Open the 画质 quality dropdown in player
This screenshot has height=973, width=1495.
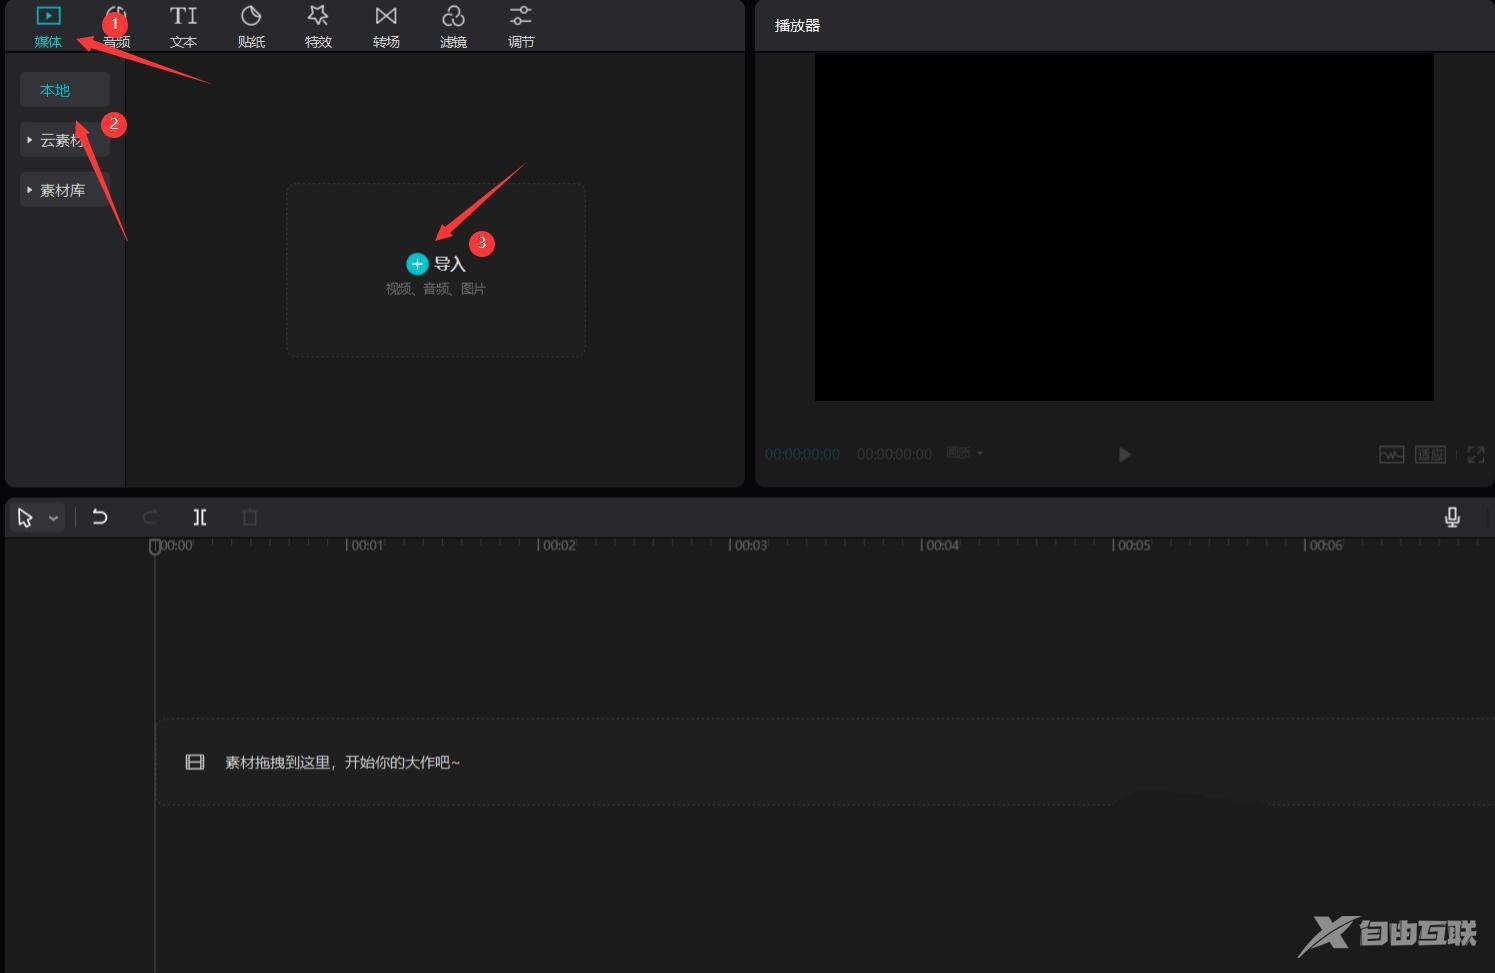[965, 453]
